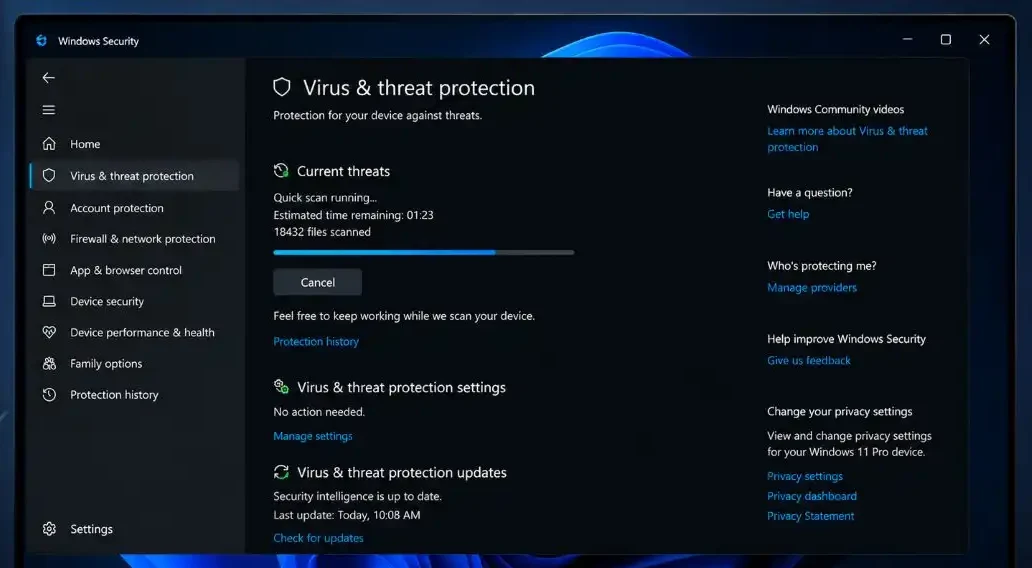1032x568 pixels.
Task: Click the App & browser control window icon
Action: click(x=49, y=270)
